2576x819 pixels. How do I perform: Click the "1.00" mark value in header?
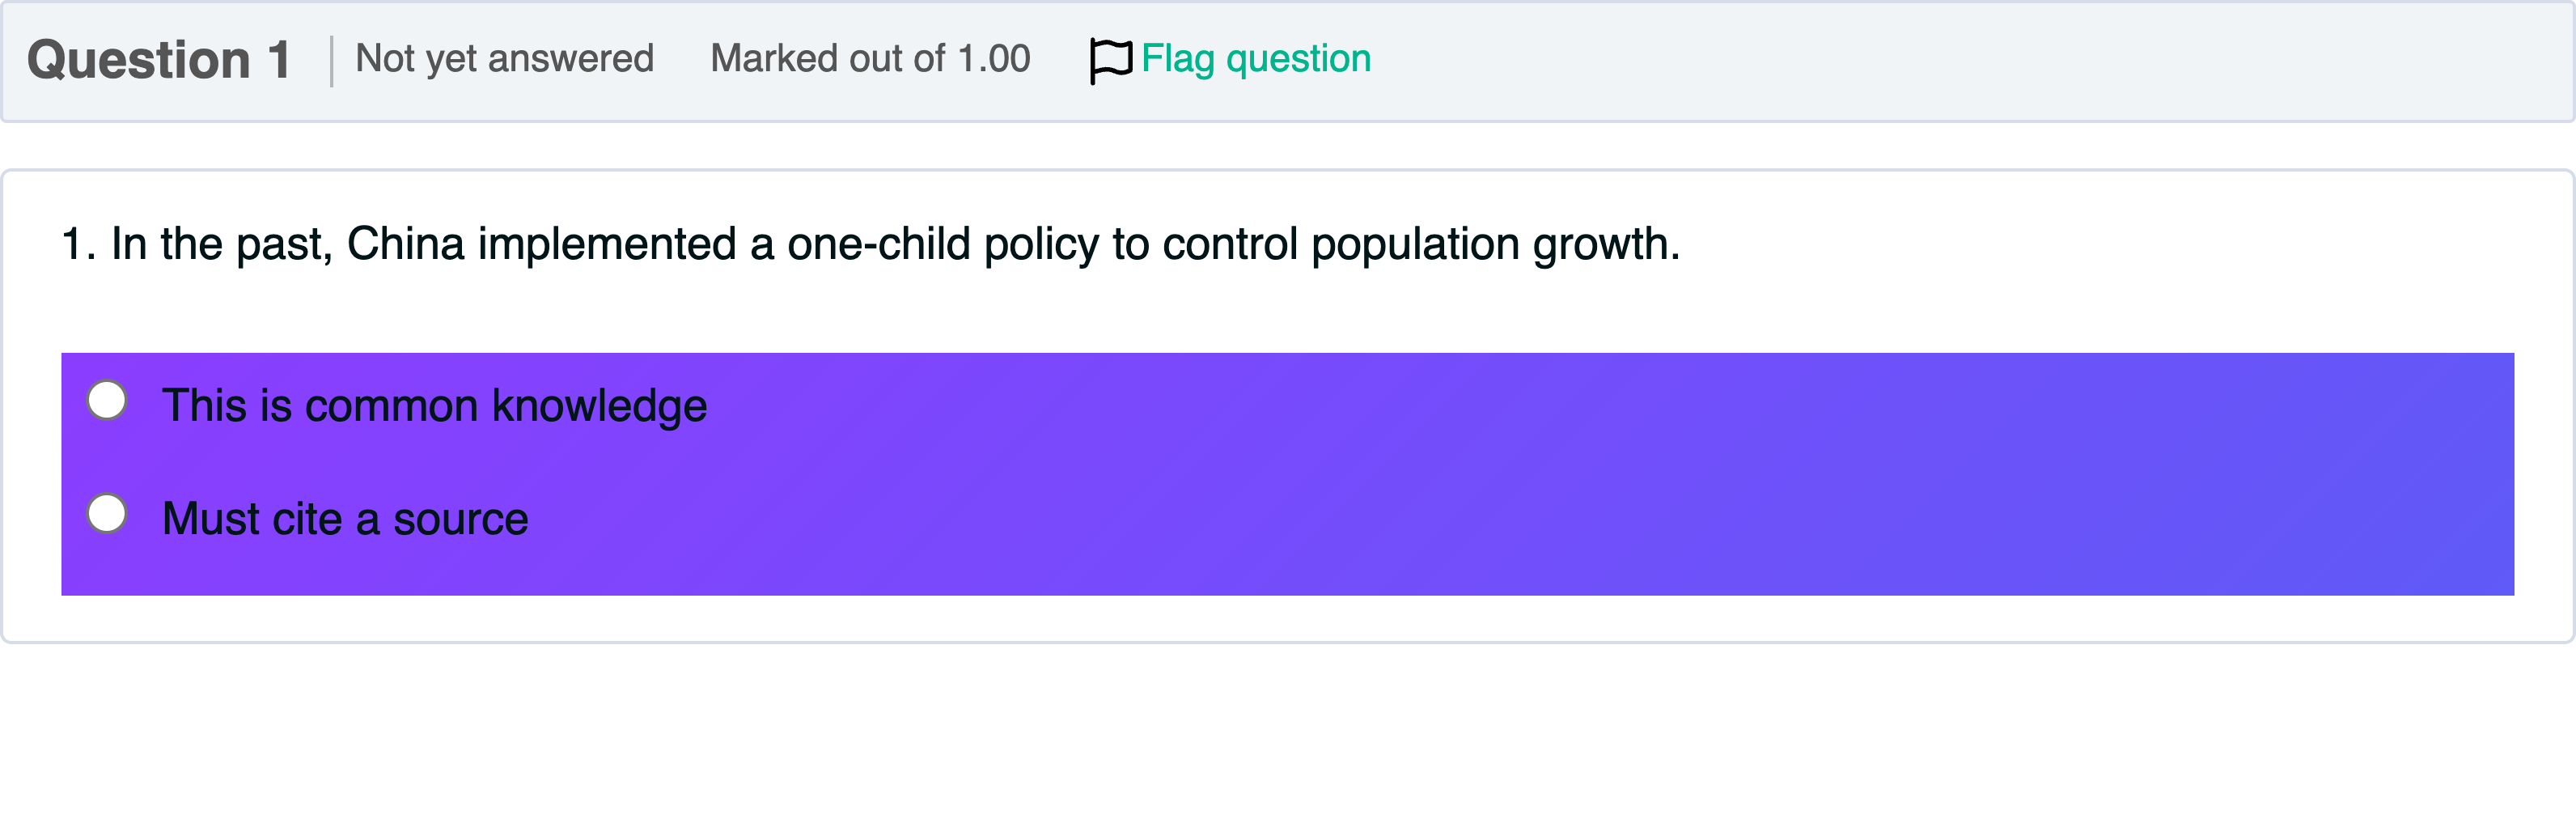pos(993,59)
